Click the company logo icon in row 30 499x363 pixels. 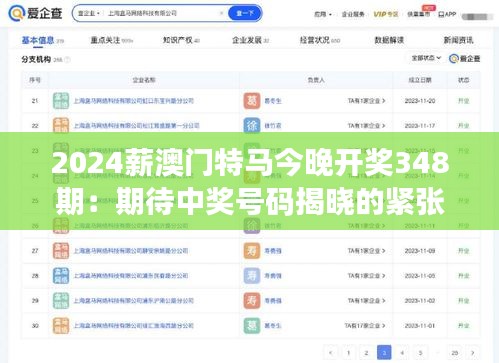tap(61, 326)
